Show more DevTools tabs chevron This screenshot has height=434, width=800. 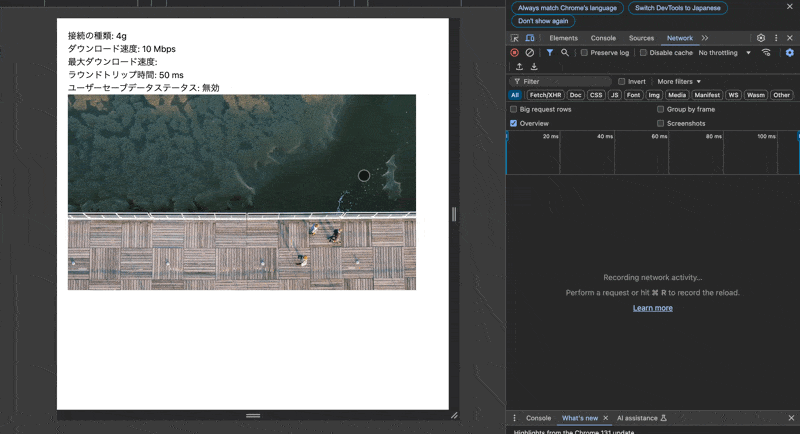[705, 38]
